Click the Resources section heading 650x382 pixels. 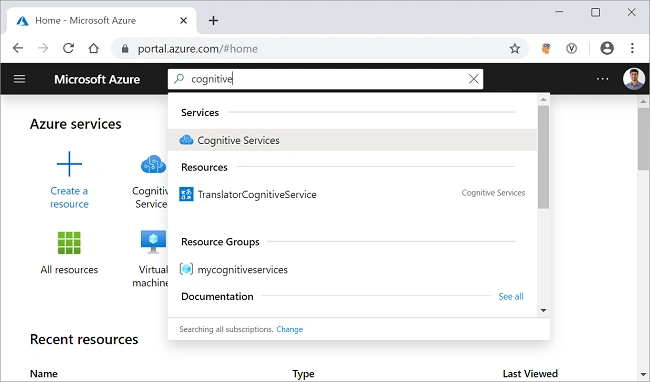tap(204, 167)
